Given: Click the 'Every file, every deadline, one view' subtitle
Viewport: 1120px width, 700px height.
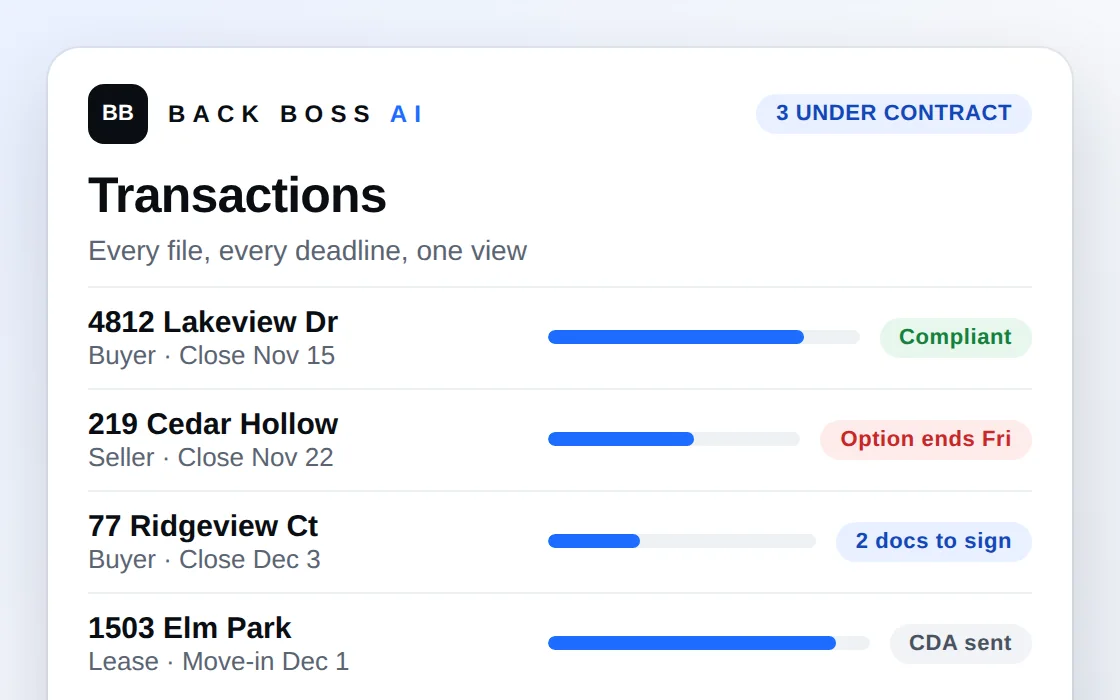Looking at the screenshot, I should click(307, 251).
